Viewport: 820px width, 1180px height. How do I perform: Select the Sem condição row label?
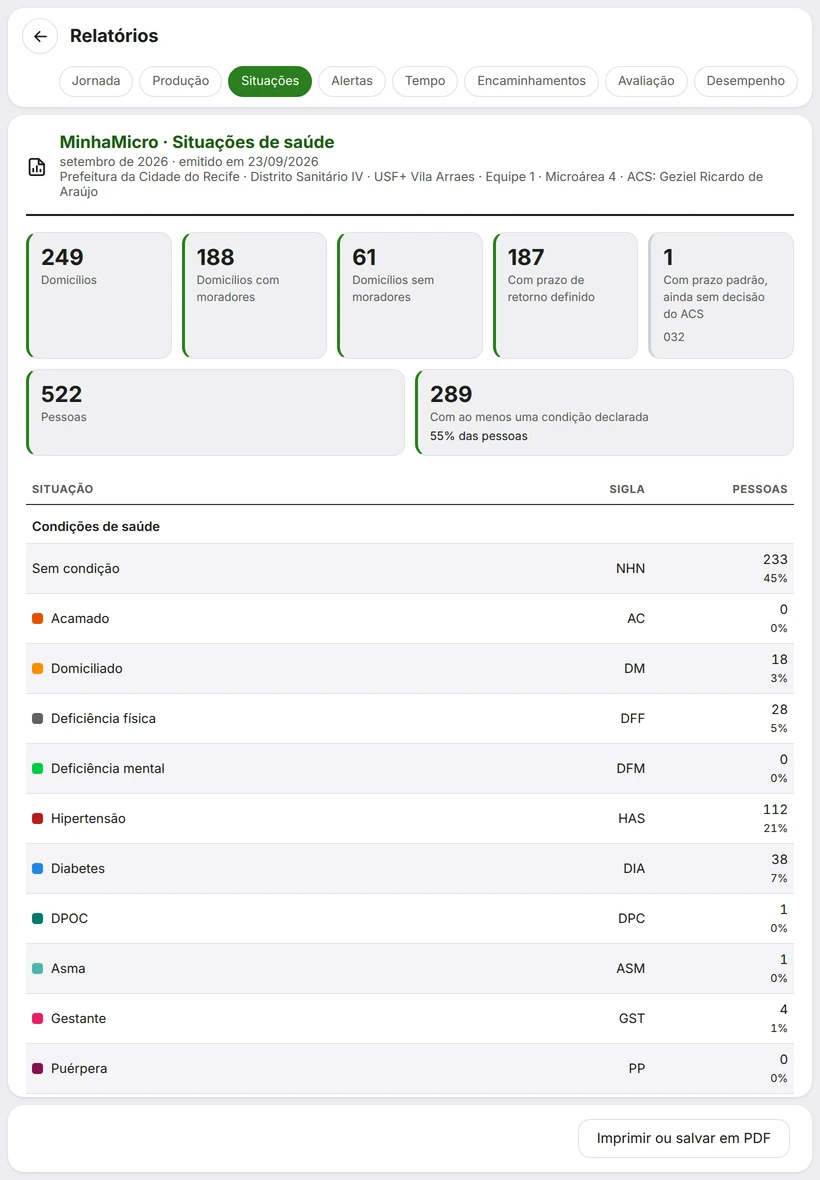pyautogui.click(x=75, y=569)
